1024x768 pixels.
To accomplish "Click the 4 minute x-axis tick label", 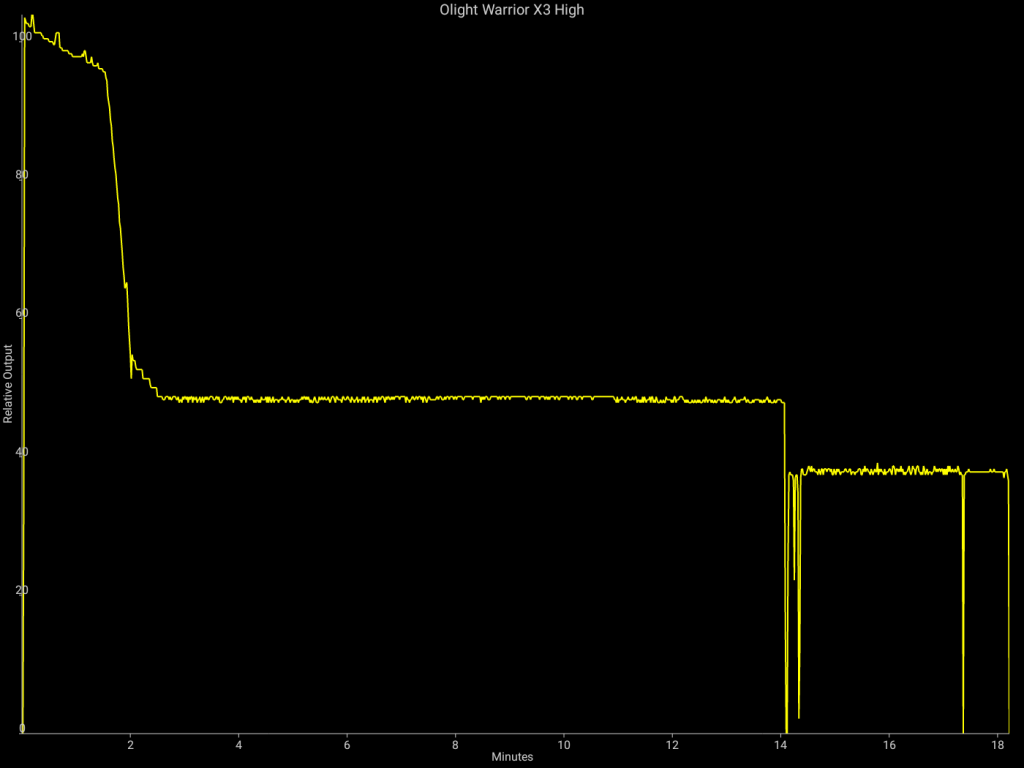I will pos(239,744).
